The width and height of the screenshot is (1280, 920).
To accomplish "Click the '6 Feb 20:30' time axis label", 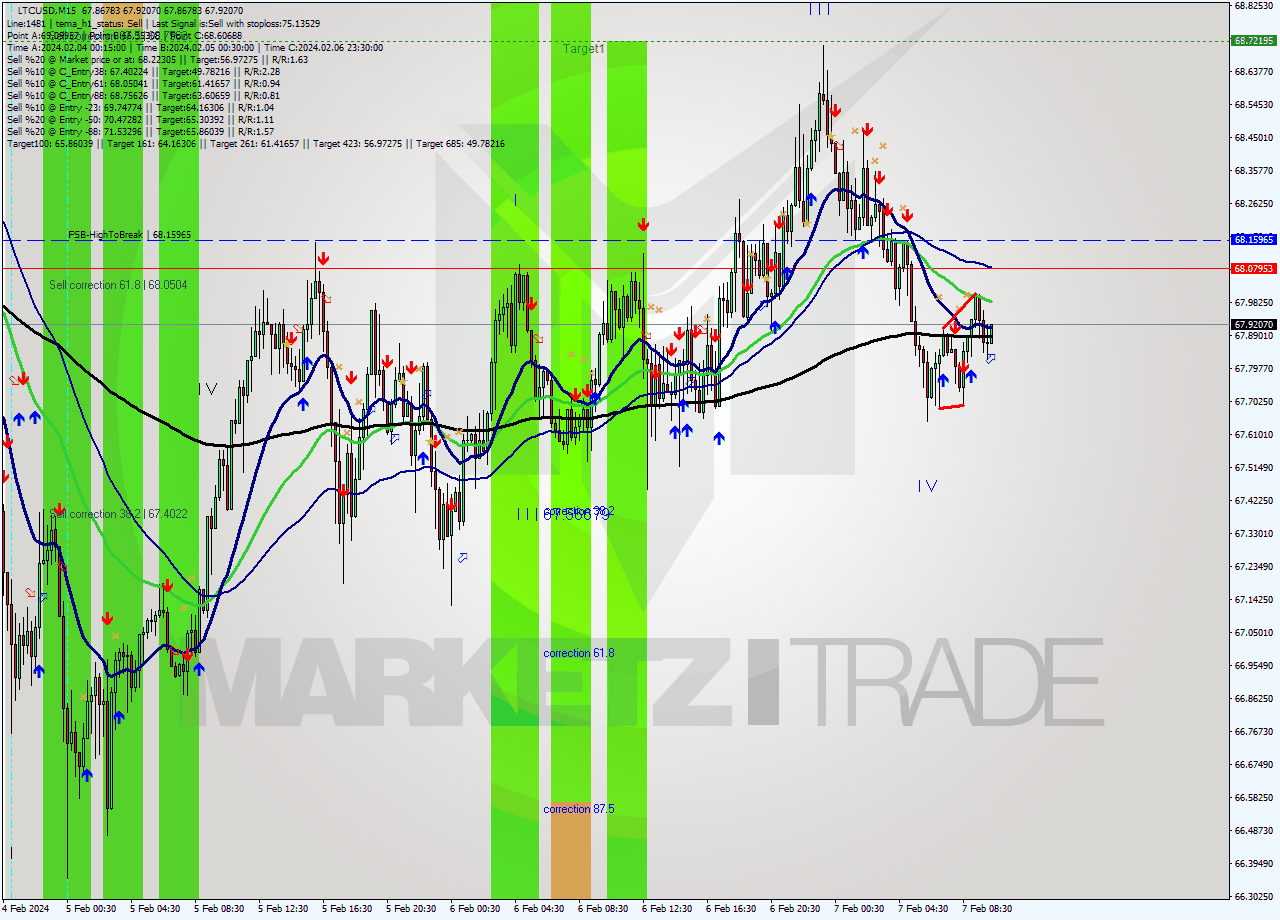I will pyautogui.click(x=795, y=909).
